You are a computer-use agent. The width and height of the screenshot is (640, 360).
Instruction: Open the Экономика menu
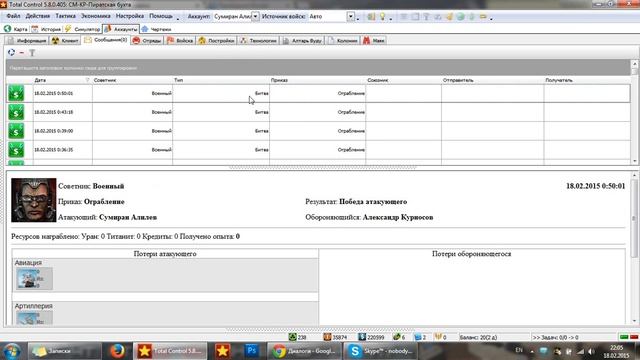[x=96, y=16]
